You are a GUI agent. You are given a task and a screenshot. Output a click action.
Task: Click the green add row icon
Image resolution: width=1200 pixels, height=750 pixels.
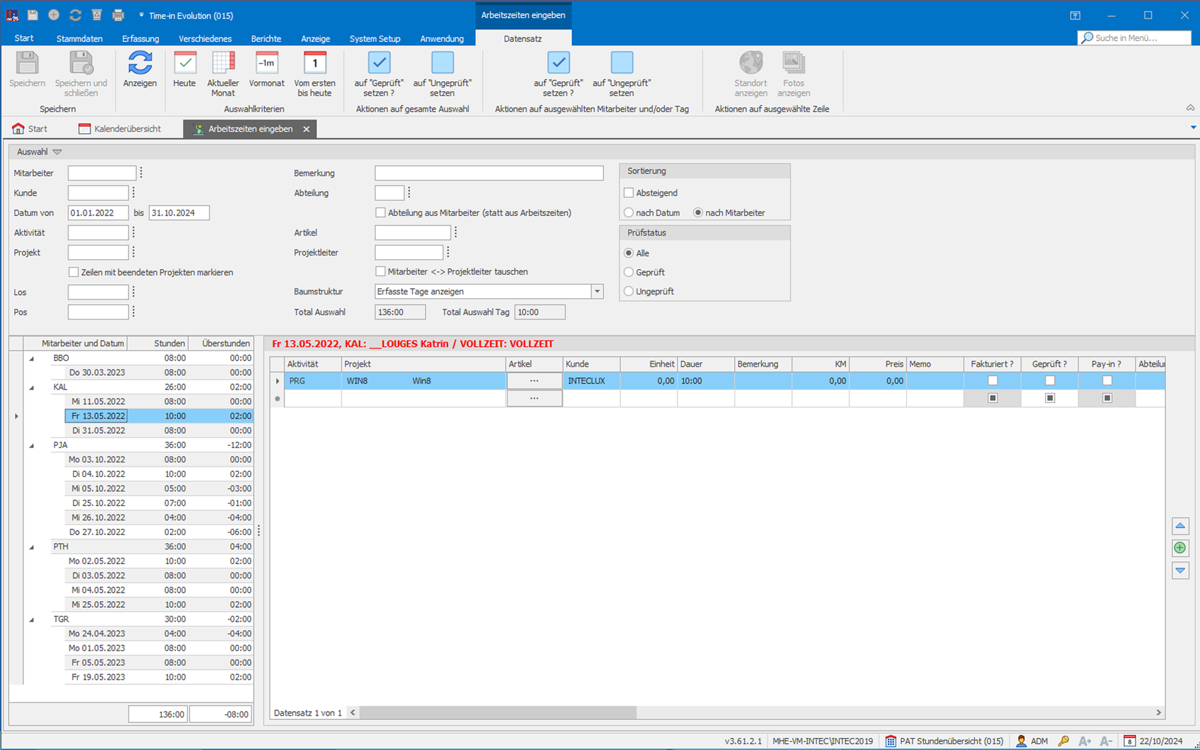1180,548
